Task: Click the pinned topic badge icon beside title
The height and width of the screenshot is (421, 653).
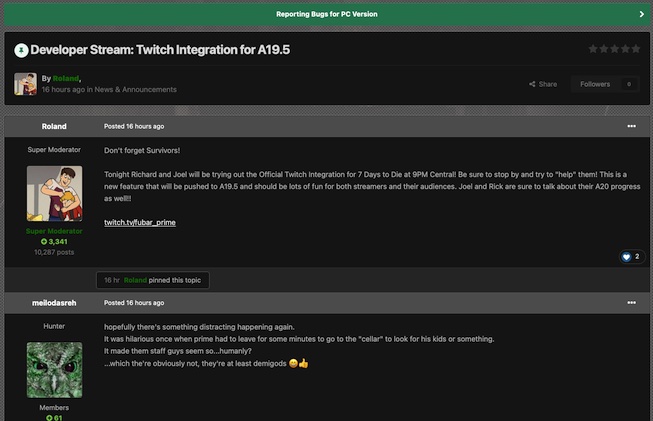Action: click(x=21, y=49)
